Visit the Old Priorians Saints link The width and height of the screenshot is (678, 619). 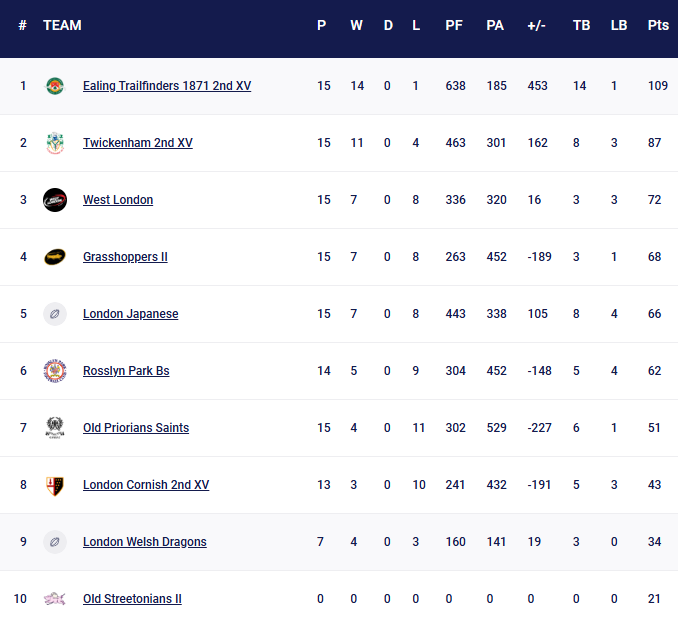tap(136, 428)
